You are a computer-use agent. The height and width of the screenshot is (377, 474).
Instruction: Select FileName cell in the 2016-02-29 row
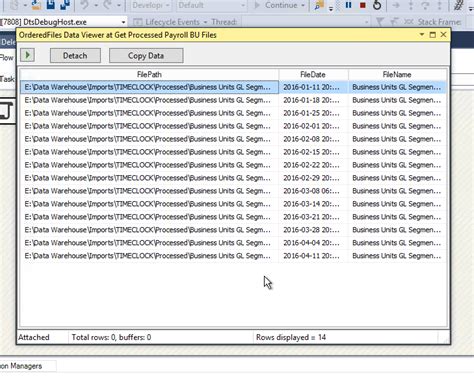pyautogui.click(x=397, y=178)
